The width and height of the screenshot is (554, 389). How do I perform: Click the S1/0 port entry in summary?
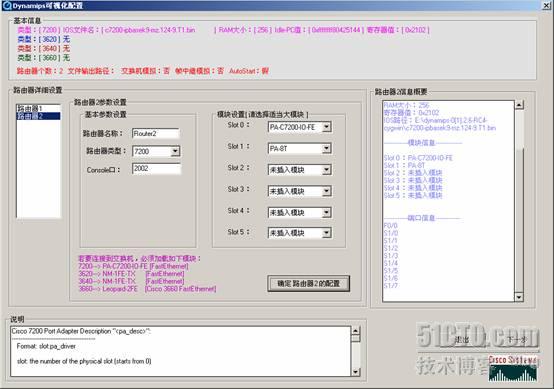click(x=391, y=233)
